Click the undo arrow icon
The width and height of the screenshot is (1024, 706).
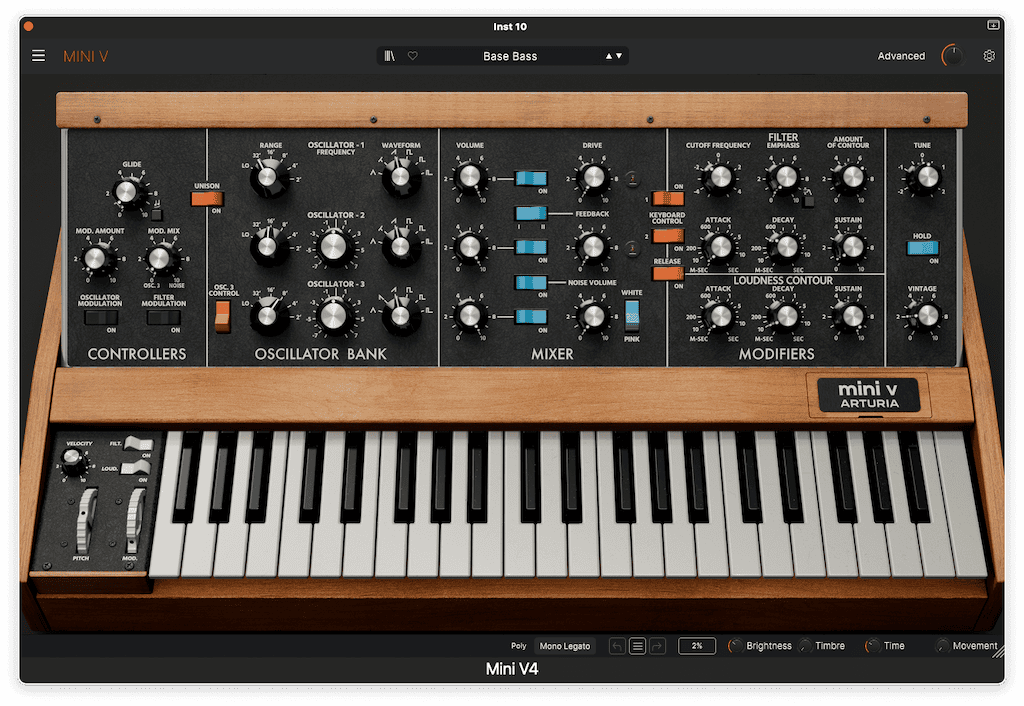pos(617,646)
